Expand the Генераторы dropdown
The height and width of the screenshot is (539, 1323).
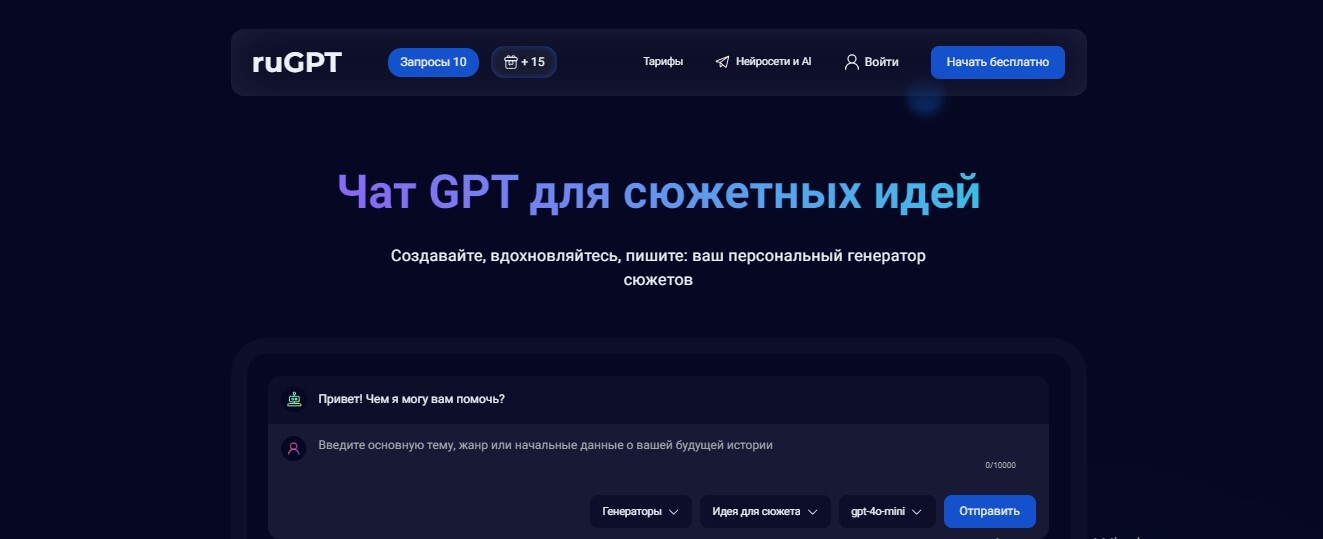pyautogui.click(x=640, y=511)
